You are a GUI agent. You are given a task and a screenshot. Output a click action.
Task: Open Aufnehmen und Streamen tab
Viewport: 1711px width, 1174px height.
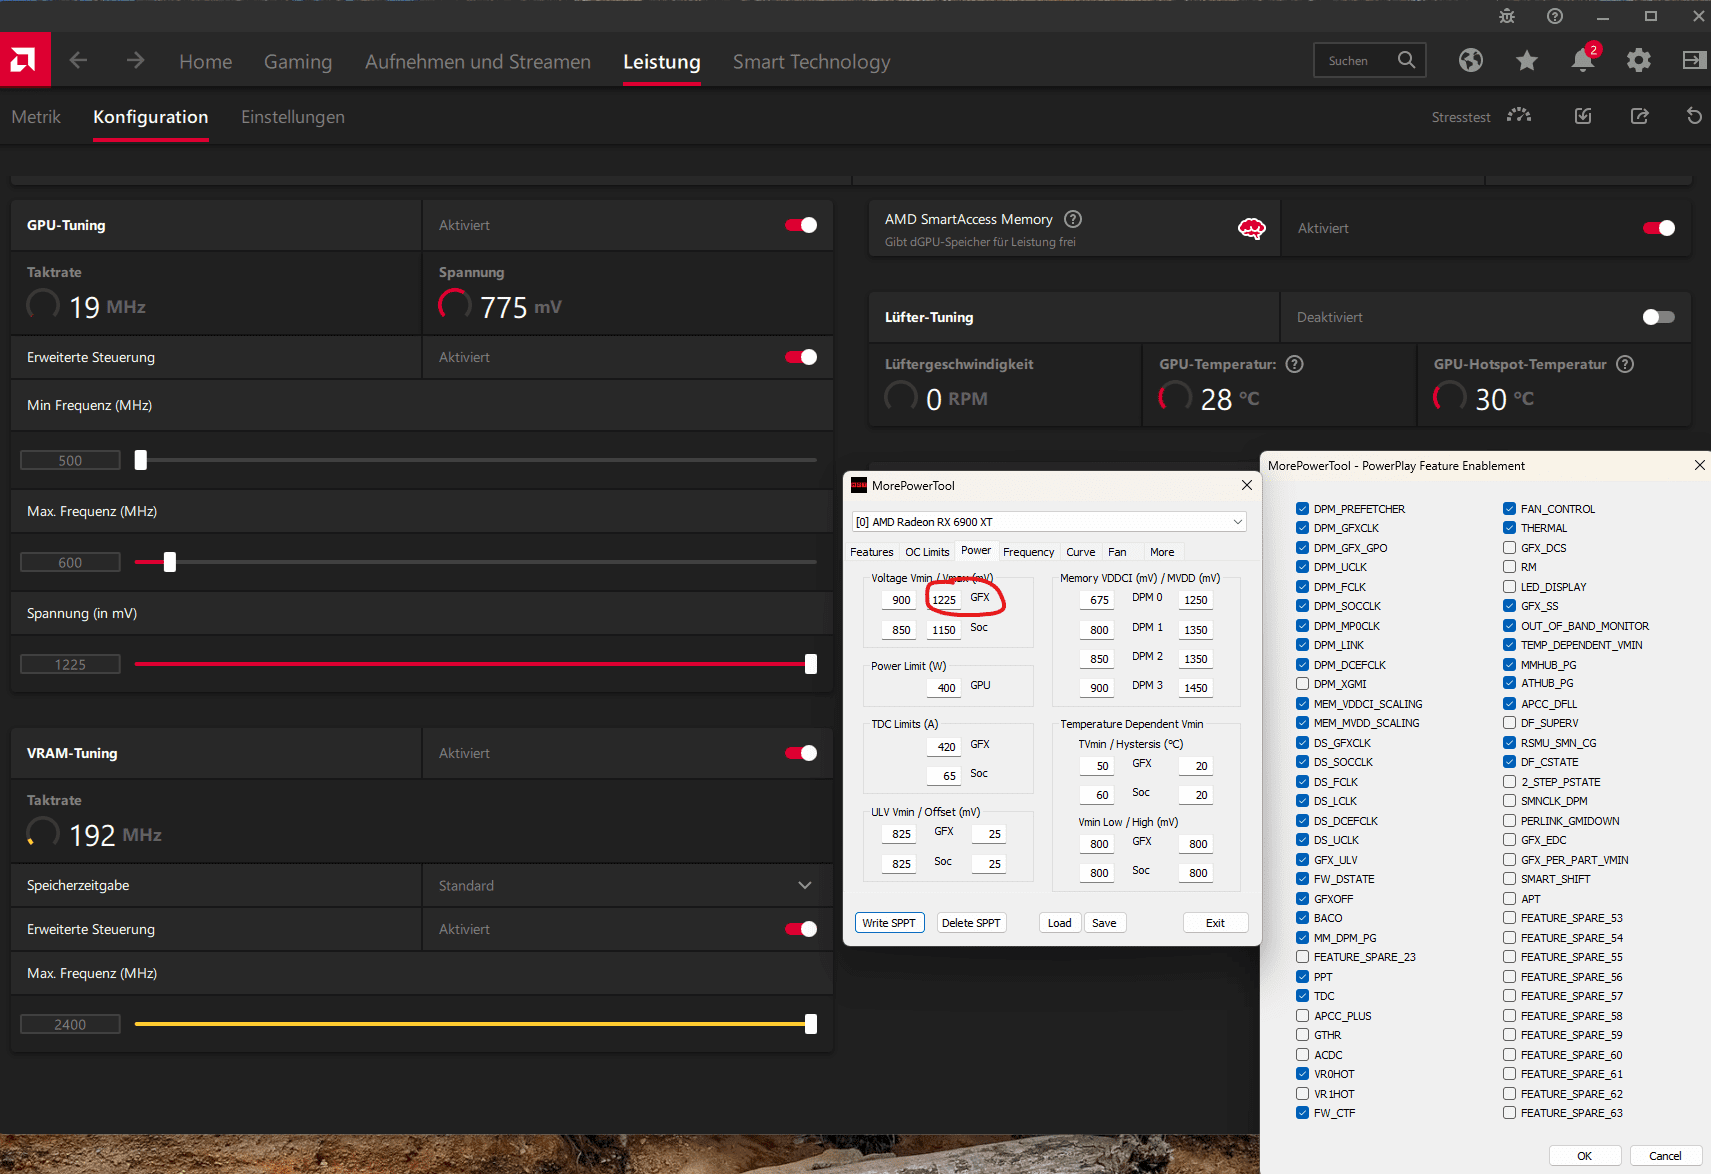[x=478, y=61]
